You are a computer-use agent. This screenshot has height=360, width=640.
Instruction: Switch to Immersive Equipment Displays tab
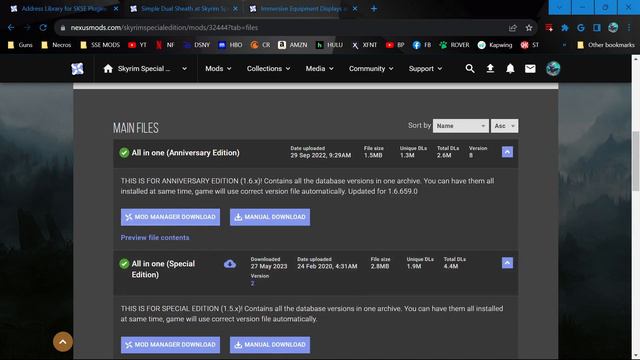(x=303, y=9)
